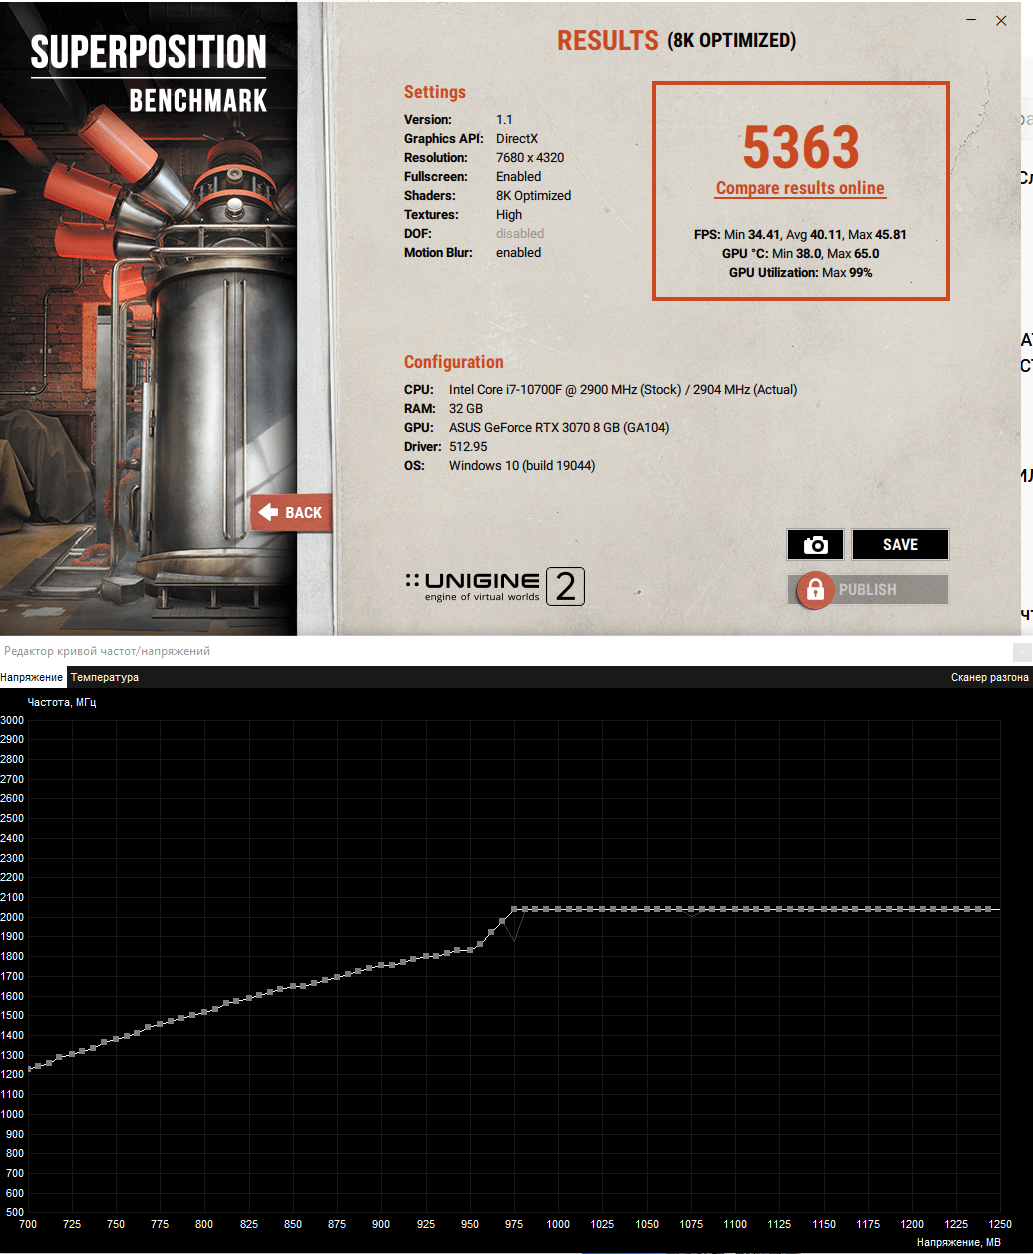Save the benchmark results

[900, 545]
